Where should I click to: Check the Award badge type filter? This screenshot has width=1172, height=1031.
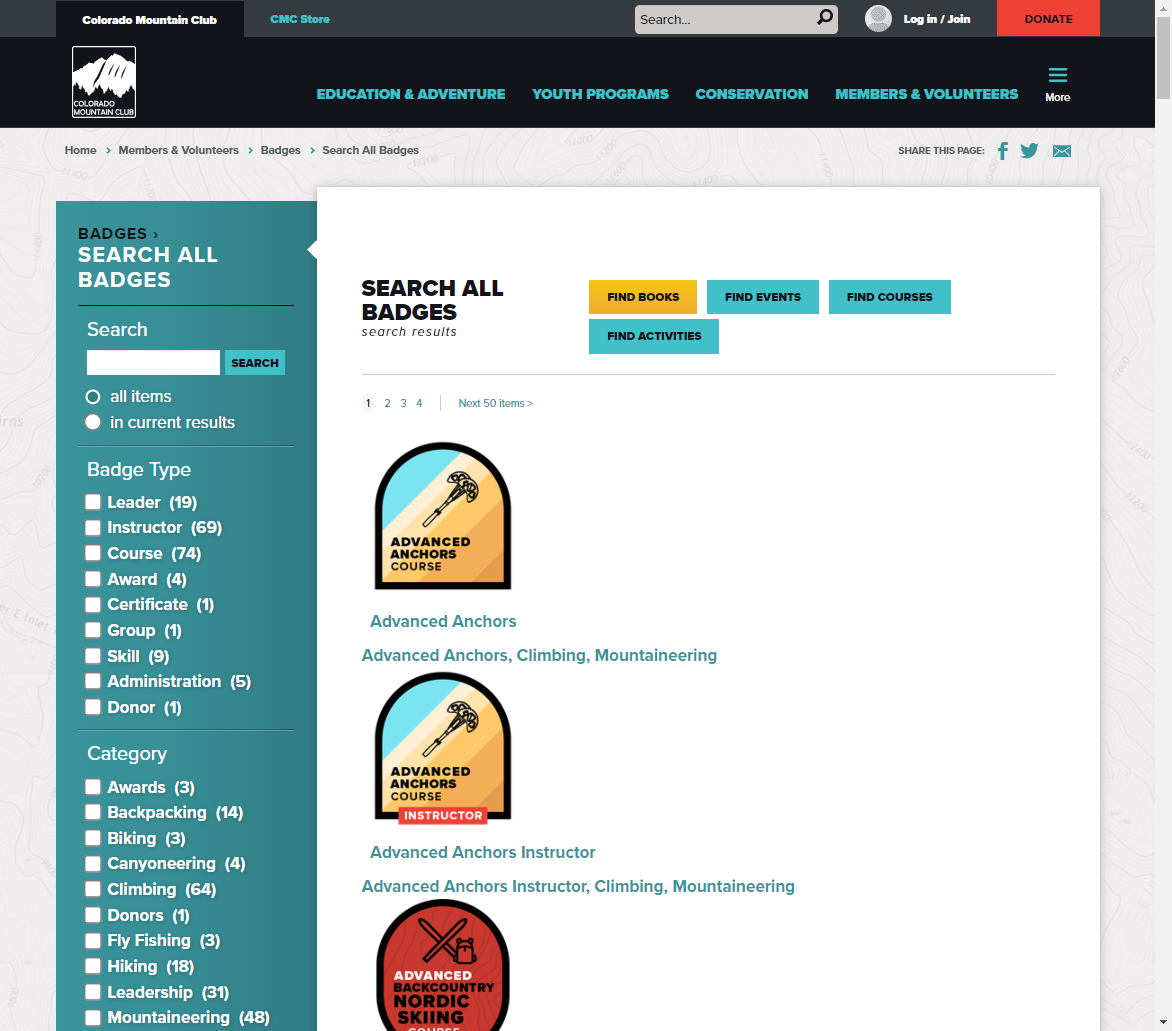[93, 579]
